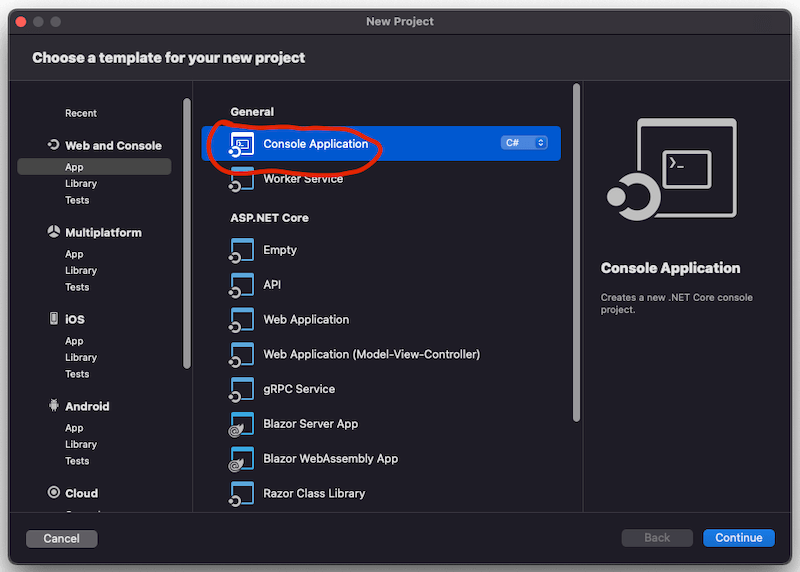
Task: Select the Worker Service template icon
Action: click(x=241, y=181)
